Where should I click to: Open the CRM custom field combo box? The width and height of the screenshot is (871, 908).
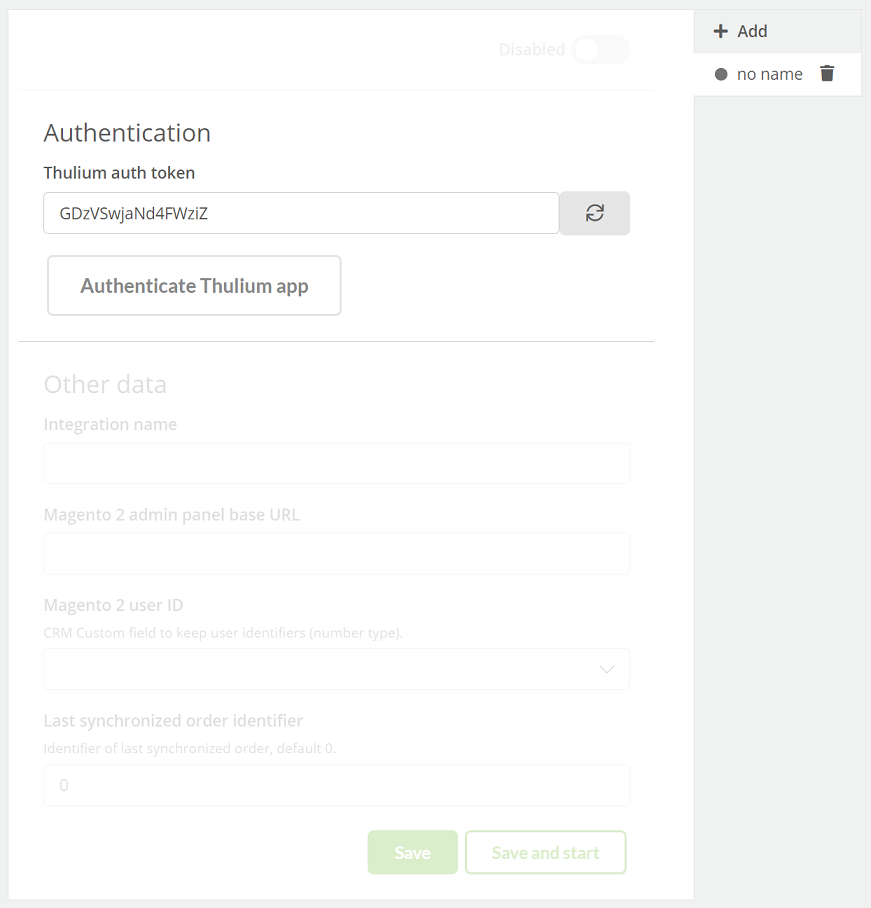pos(336,669)
